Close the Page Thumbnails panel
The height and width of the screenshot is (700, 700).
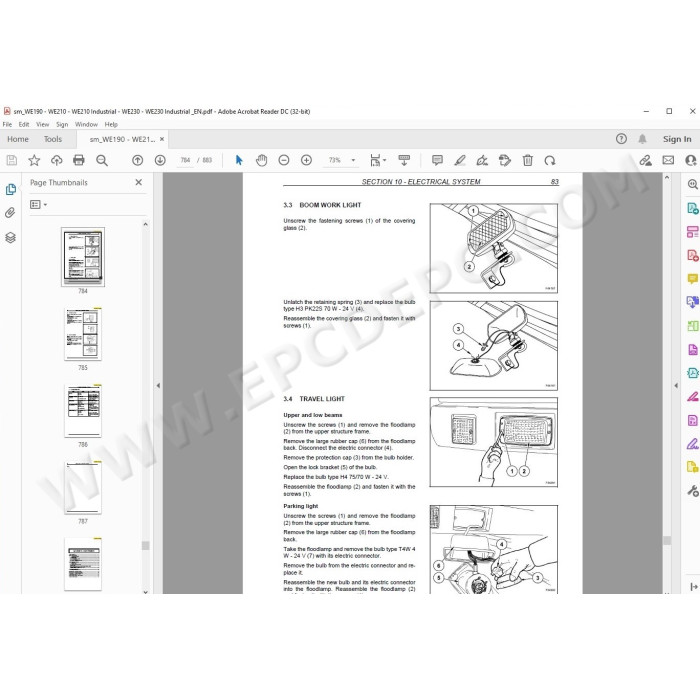point(139,182)
